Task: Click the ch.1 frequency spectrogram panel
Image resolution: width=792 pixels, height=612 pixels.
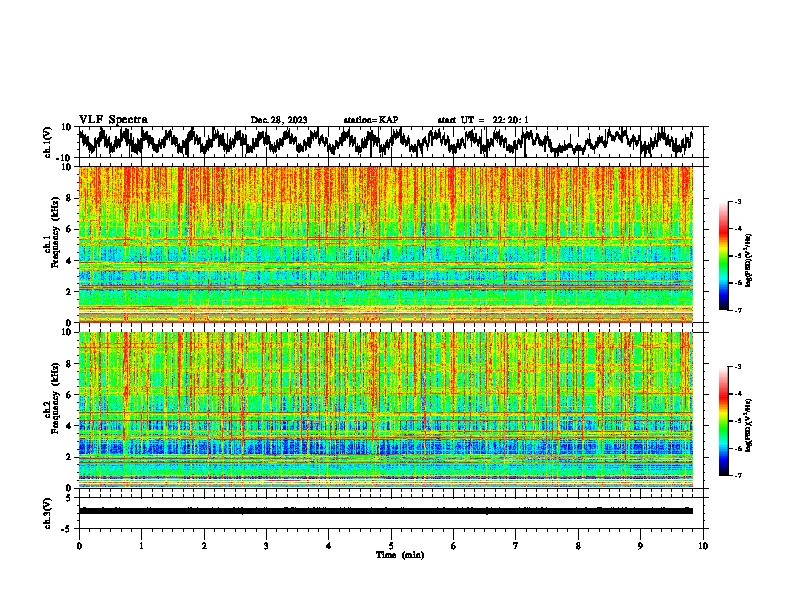Action: pyautogui.click(x=386, y=244)
